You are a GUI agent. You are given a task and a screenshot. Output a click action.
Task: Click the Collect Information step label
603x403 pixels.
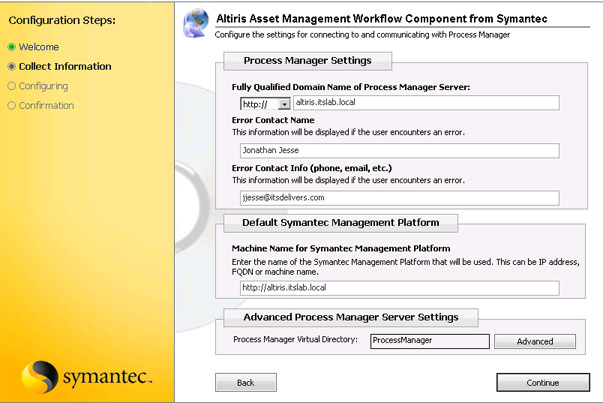(65, 67)
